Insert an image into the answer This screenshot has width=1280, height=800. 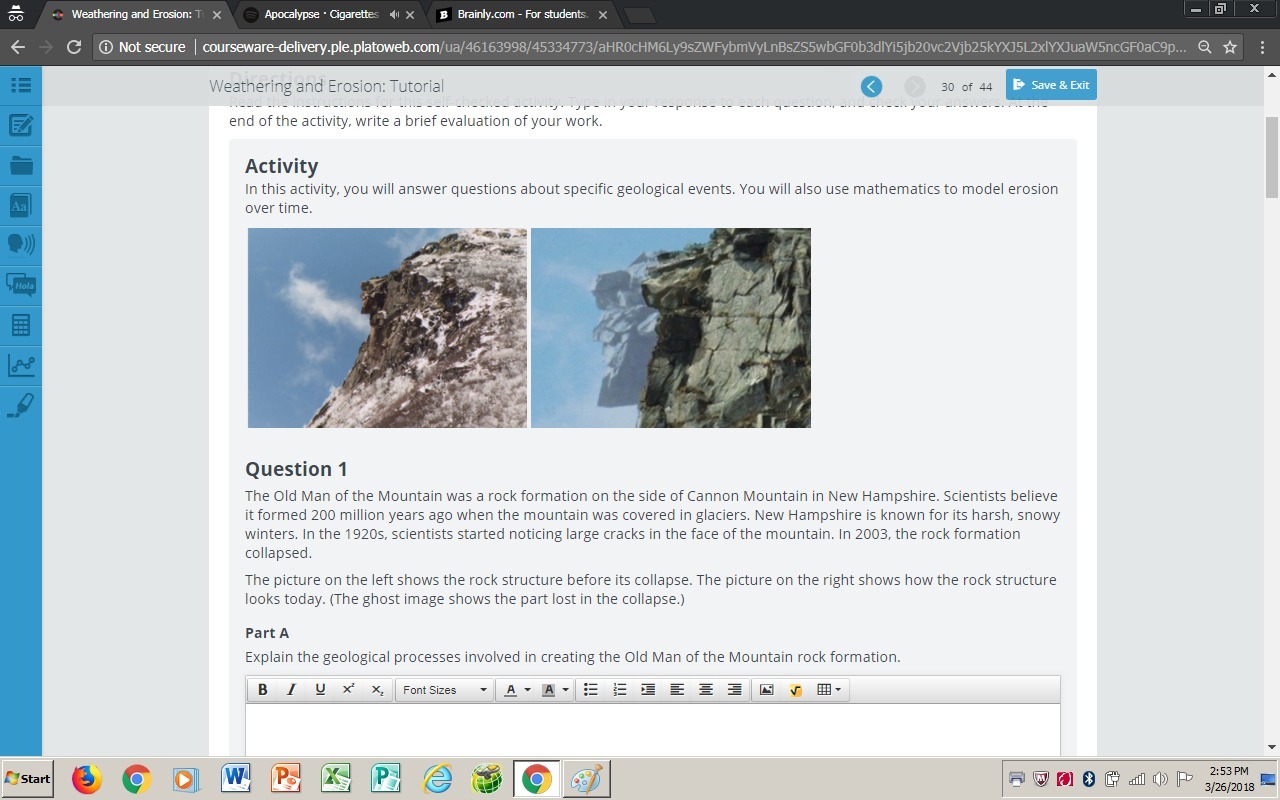[x=767, y=690]
